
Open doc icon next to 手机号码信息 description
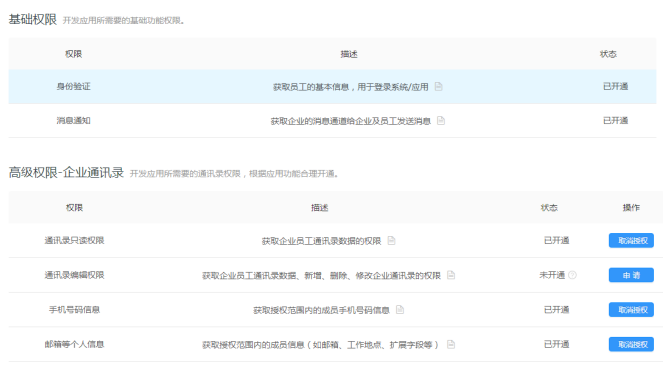pyautogui.click(x=400, y=310)
